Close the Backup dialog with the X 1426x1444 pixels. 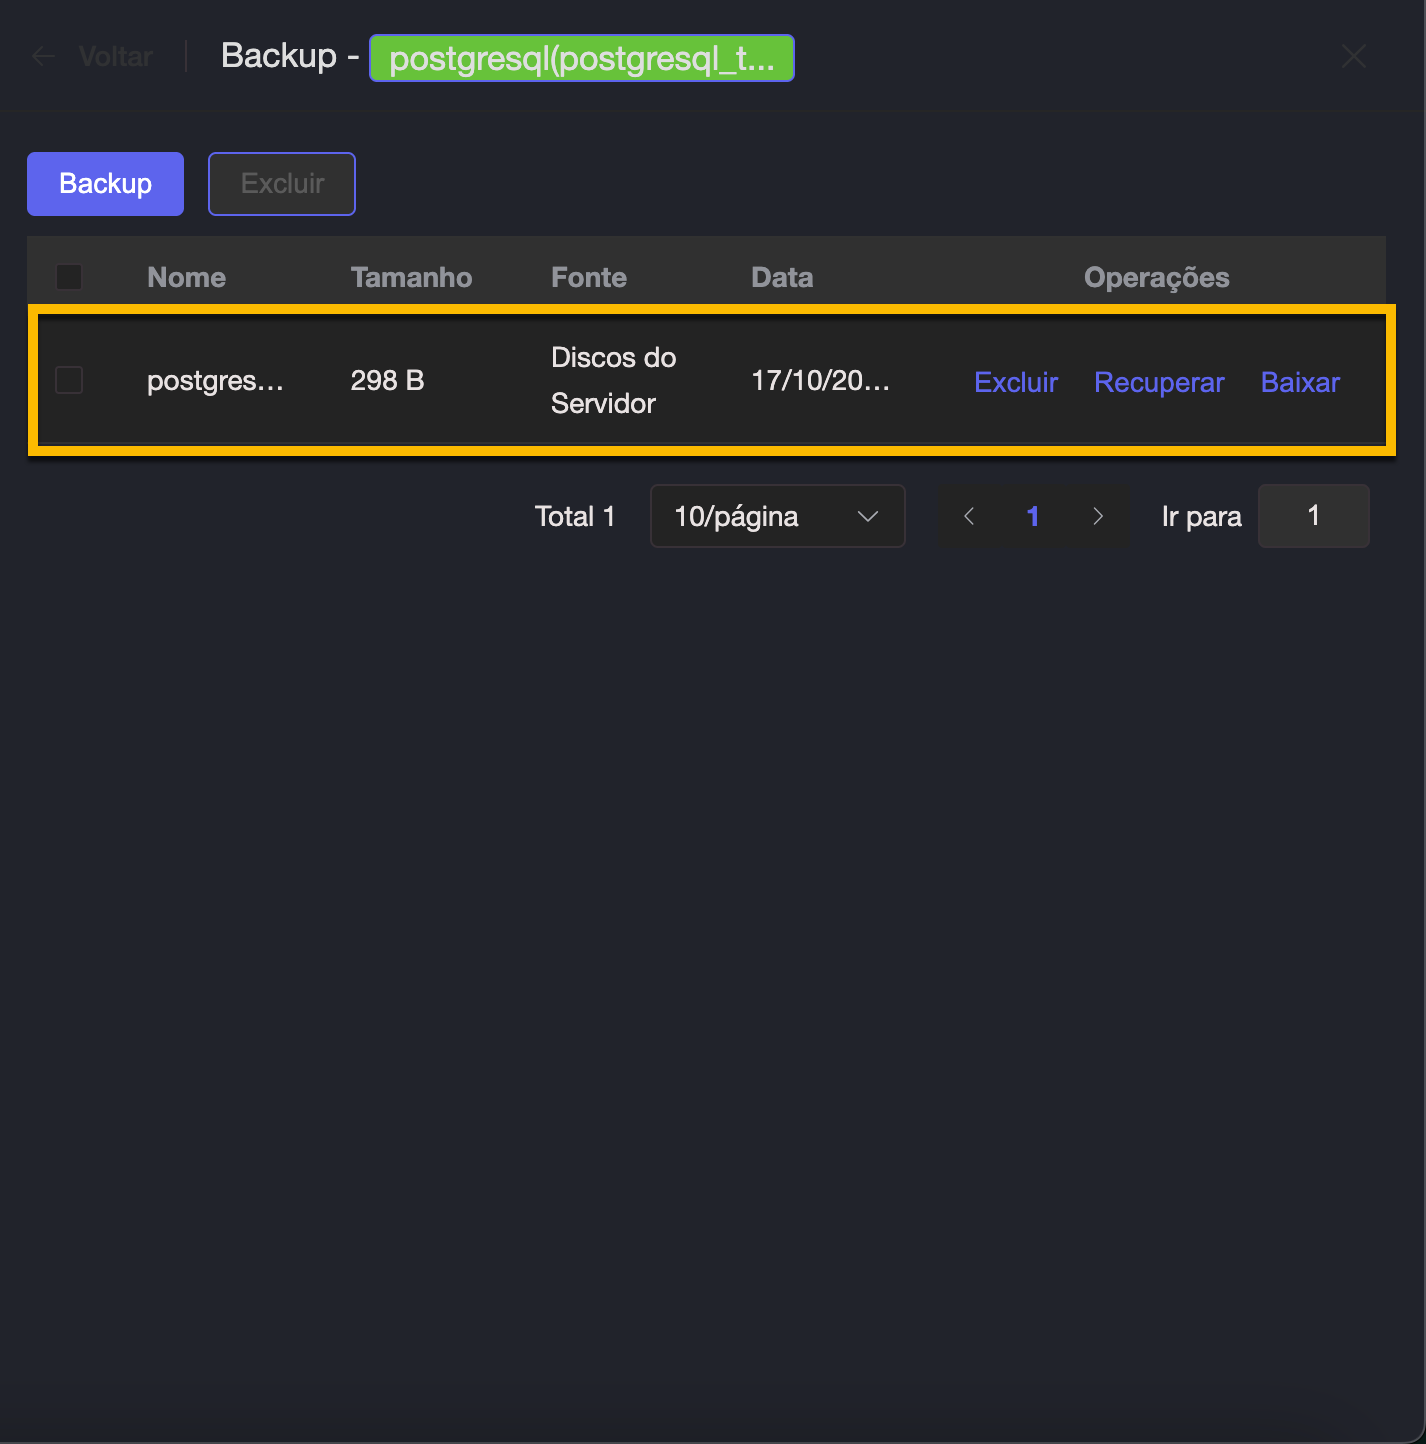[x=1353, y=56]
